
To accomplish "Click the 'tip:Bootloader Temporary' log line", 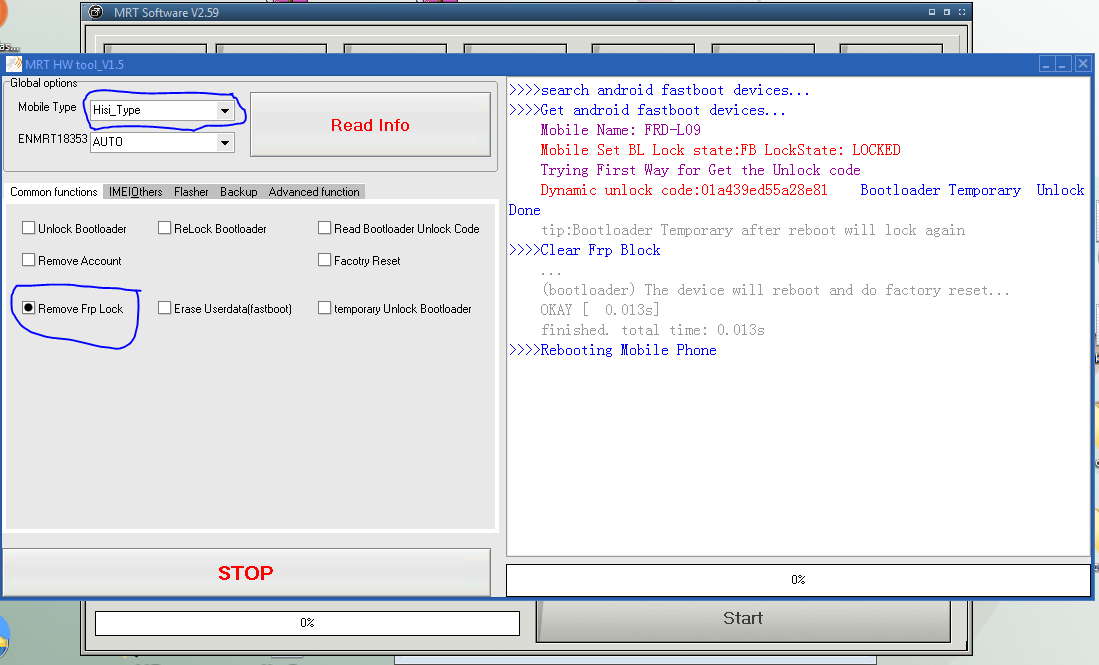I will coord(753,231).
